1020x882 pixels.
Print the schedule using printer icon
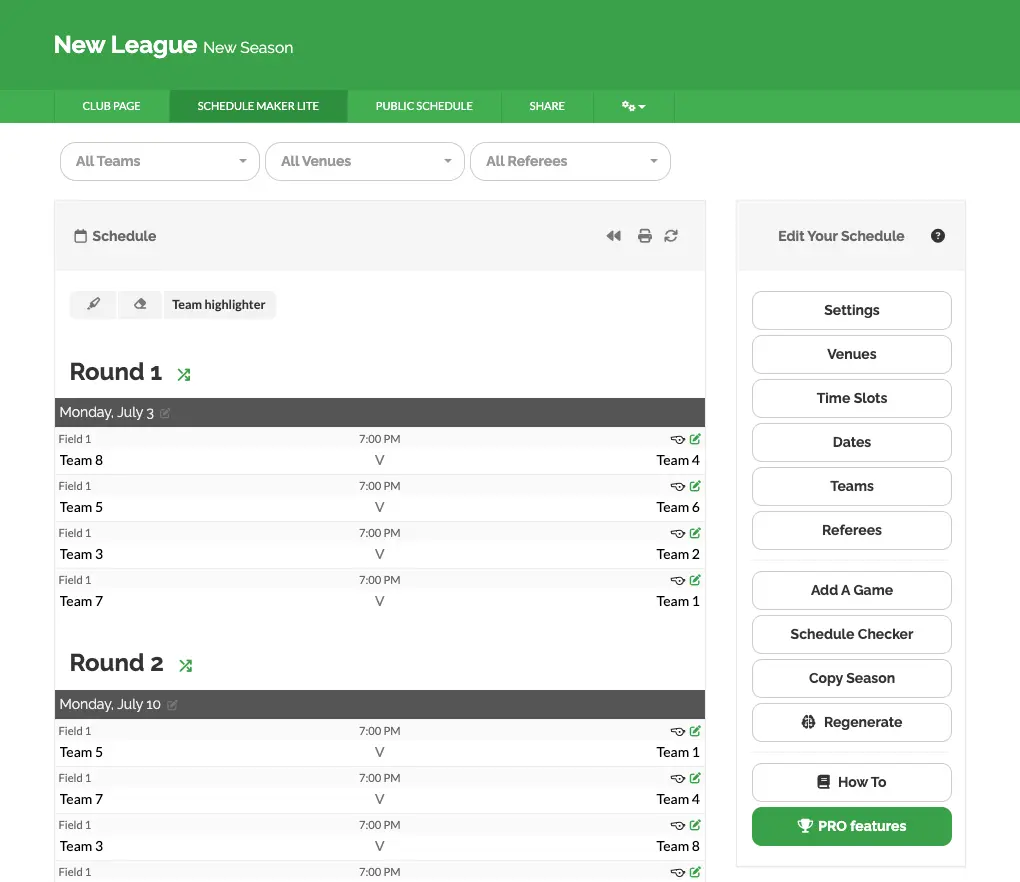645,236
